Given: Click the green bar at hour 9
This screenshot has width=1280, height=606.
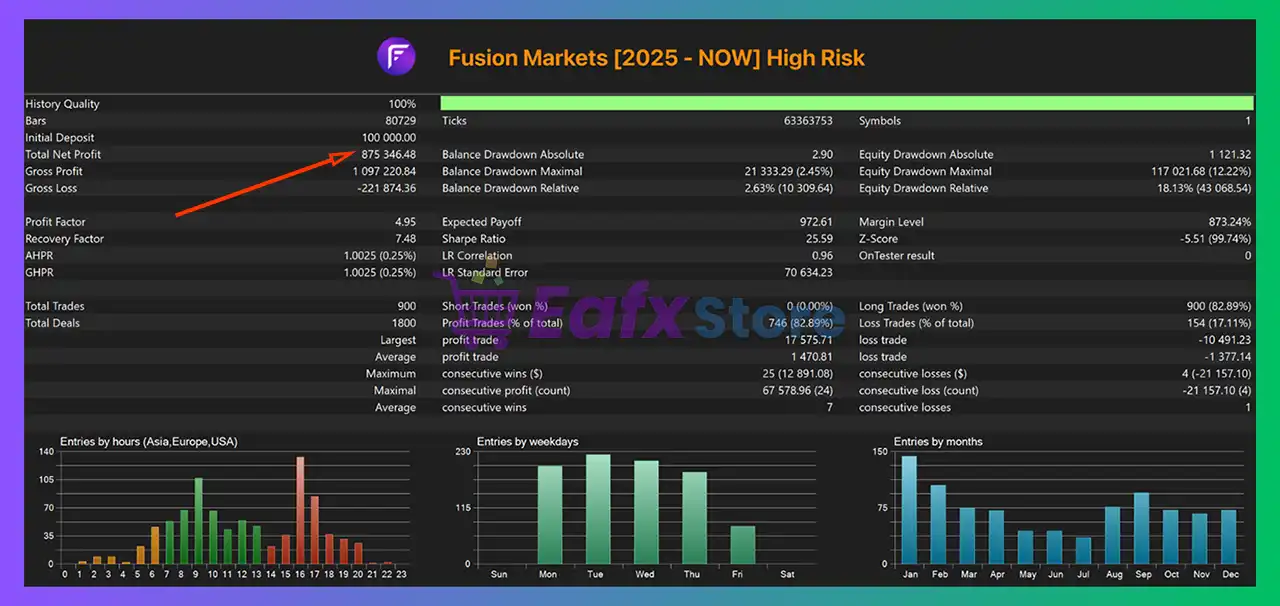Looking at the screenshot, I should point(198,520).
